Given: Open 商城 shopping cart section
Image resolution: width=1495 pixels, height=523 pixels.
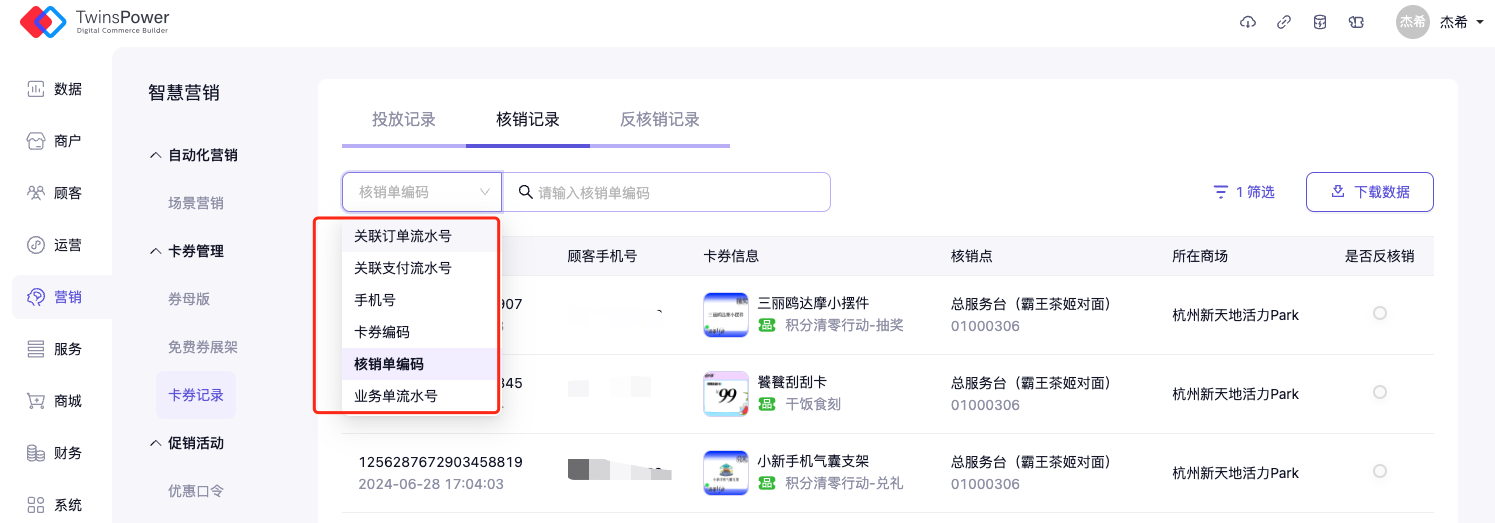Looking at the screenshot, I should (55, 401).
